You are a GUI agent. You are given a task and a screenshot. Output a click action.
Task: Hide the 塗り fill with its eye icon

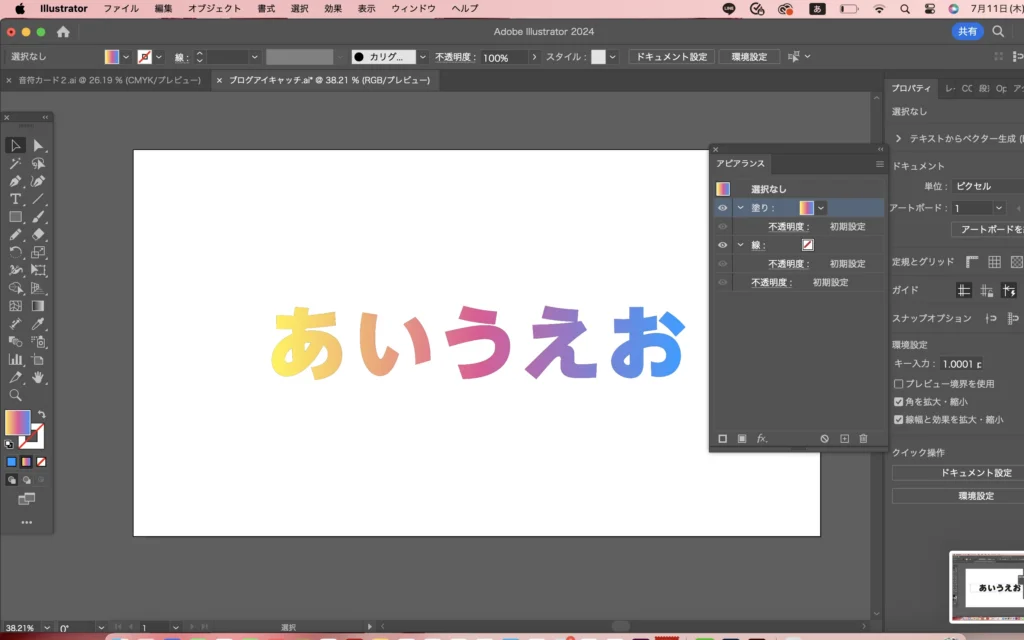coord(722,208)
